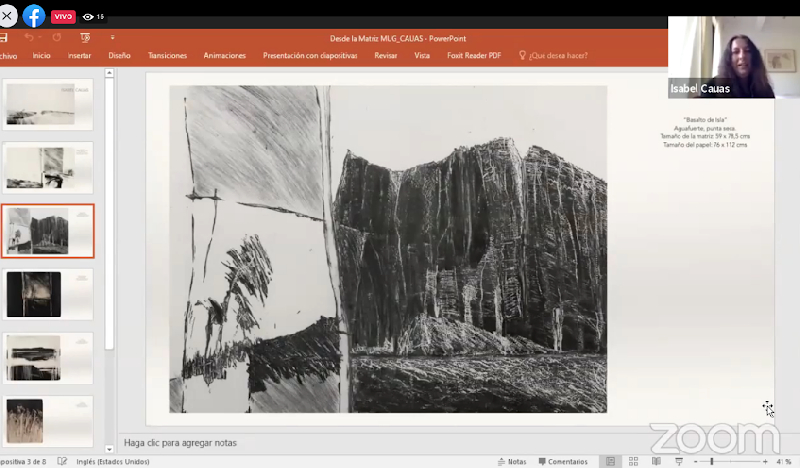The width and height of the screenshot is (800, 468).
Task: Click the red VIVO live badge
Action: coord(63,16)
